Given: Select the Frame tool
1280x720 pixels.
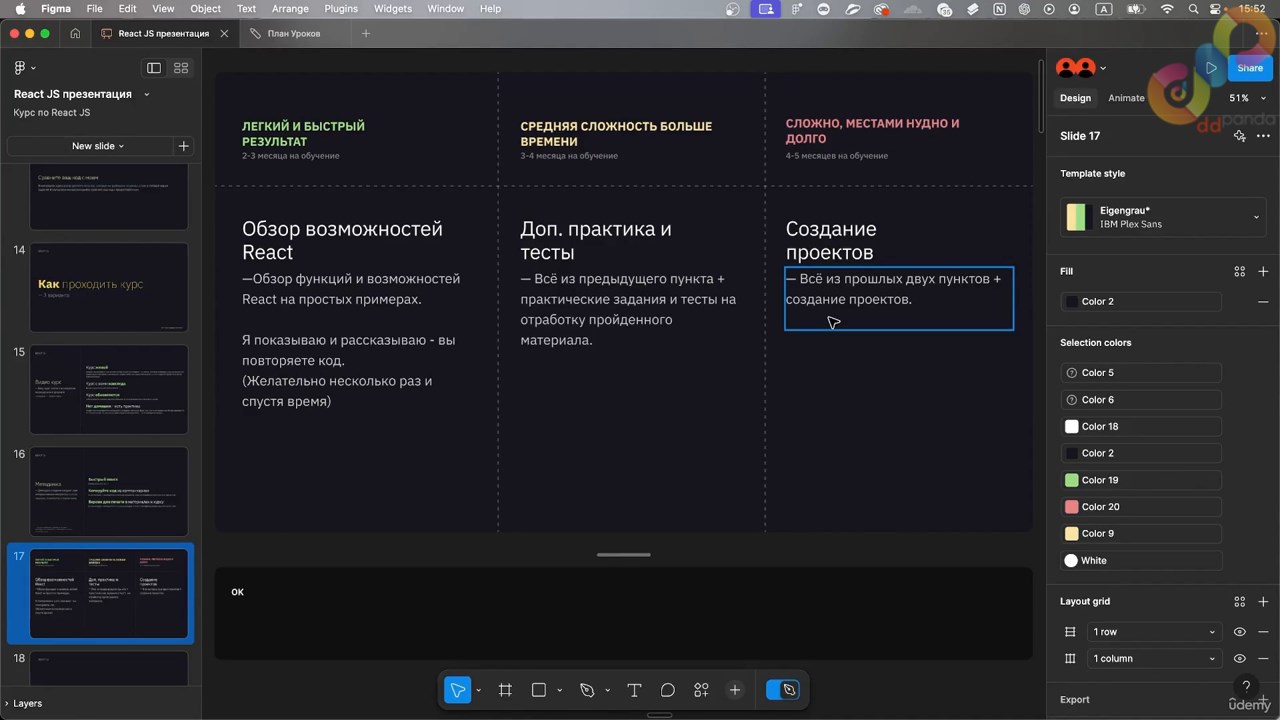Looking at the screenshot, I should pos(505,690).
